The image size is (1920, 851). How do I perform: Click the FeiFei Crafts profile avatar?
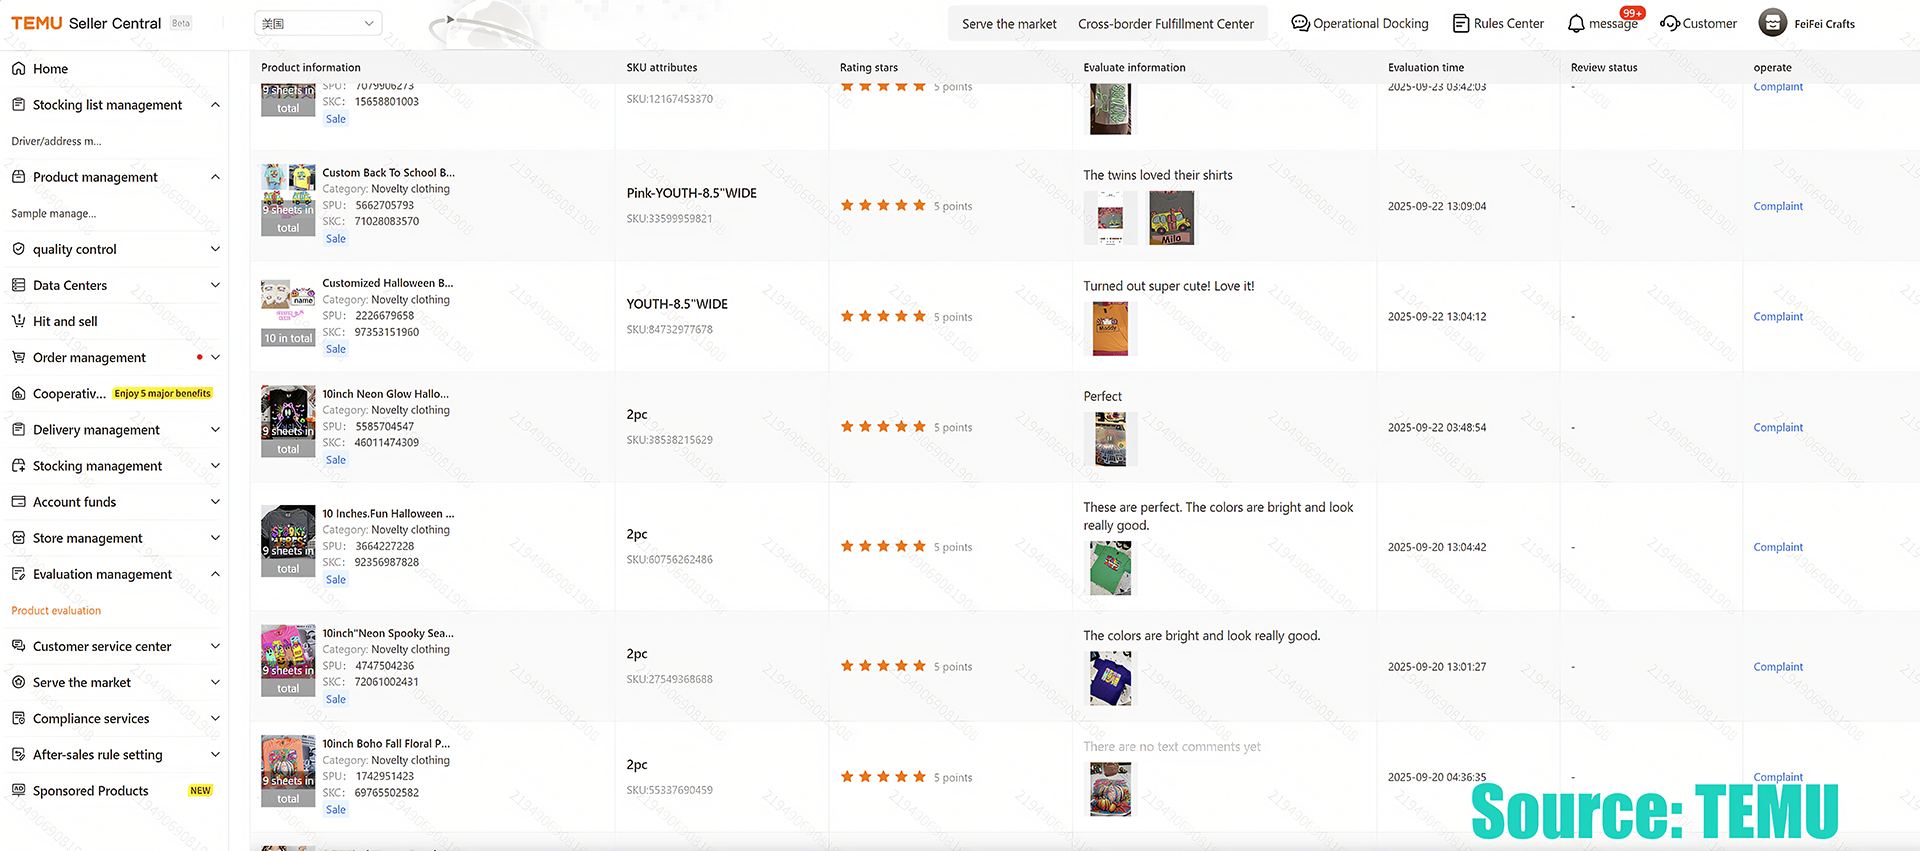click(1772, 23)
